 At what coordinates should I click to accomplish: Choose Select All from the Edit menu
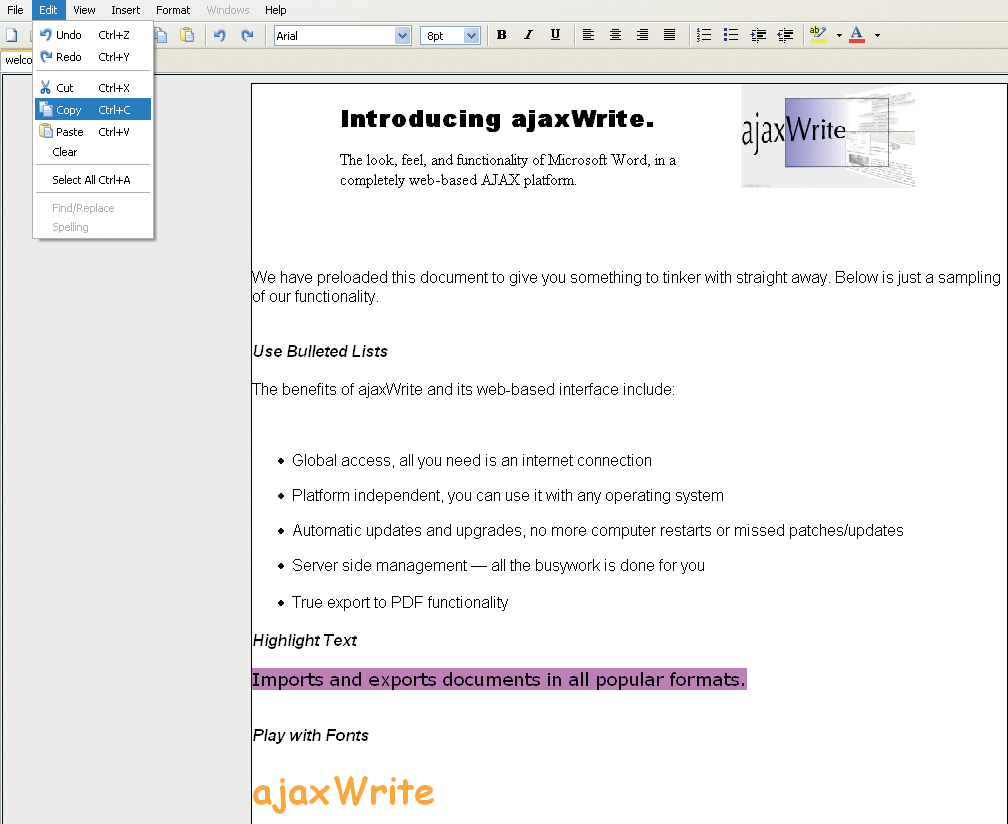click(93, 180)
